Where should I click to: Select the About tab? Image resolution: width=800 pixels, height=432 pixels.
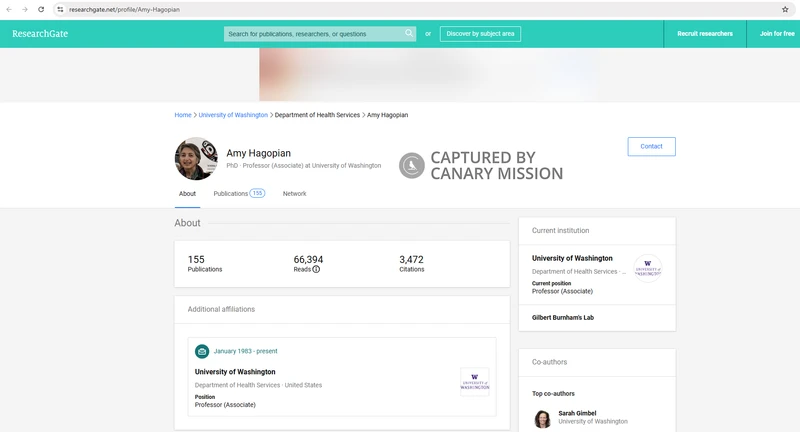[x=187, y=194]
